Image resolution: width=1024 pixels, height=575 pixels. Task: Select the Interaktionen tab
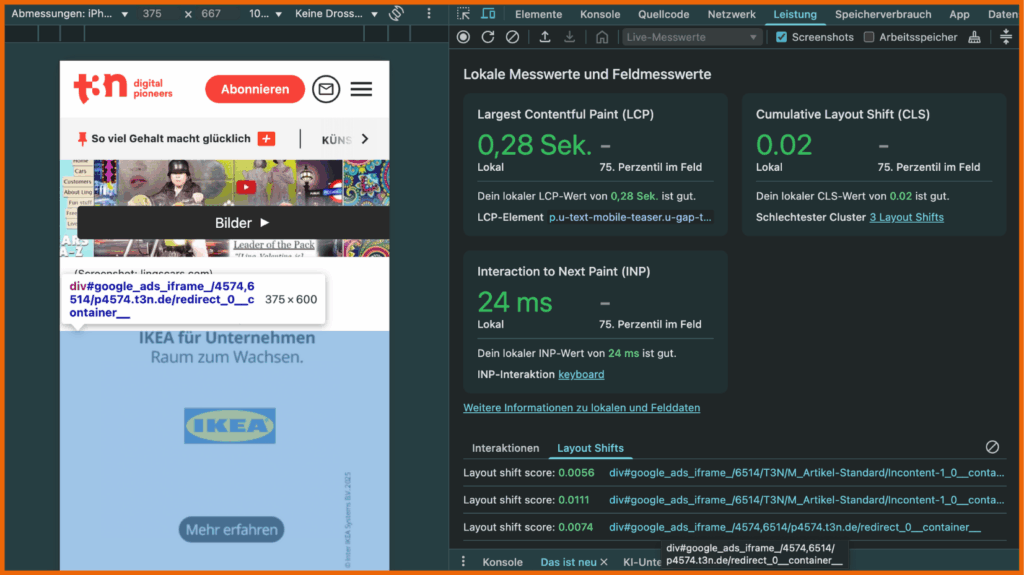pyautogui.click(x=505, y=448)
